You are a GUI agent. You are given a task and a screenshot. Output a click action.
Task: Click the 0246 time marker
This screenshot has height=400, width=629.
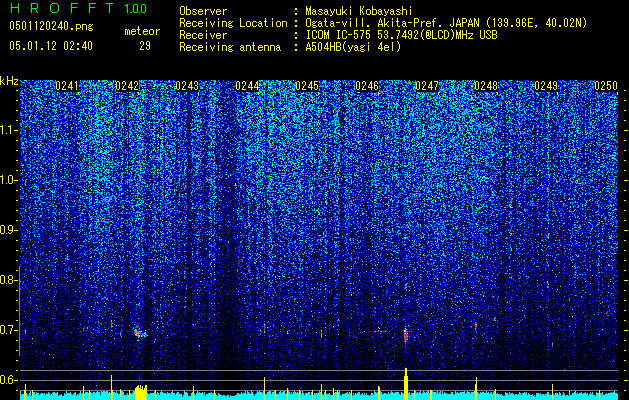pos(367,86)
